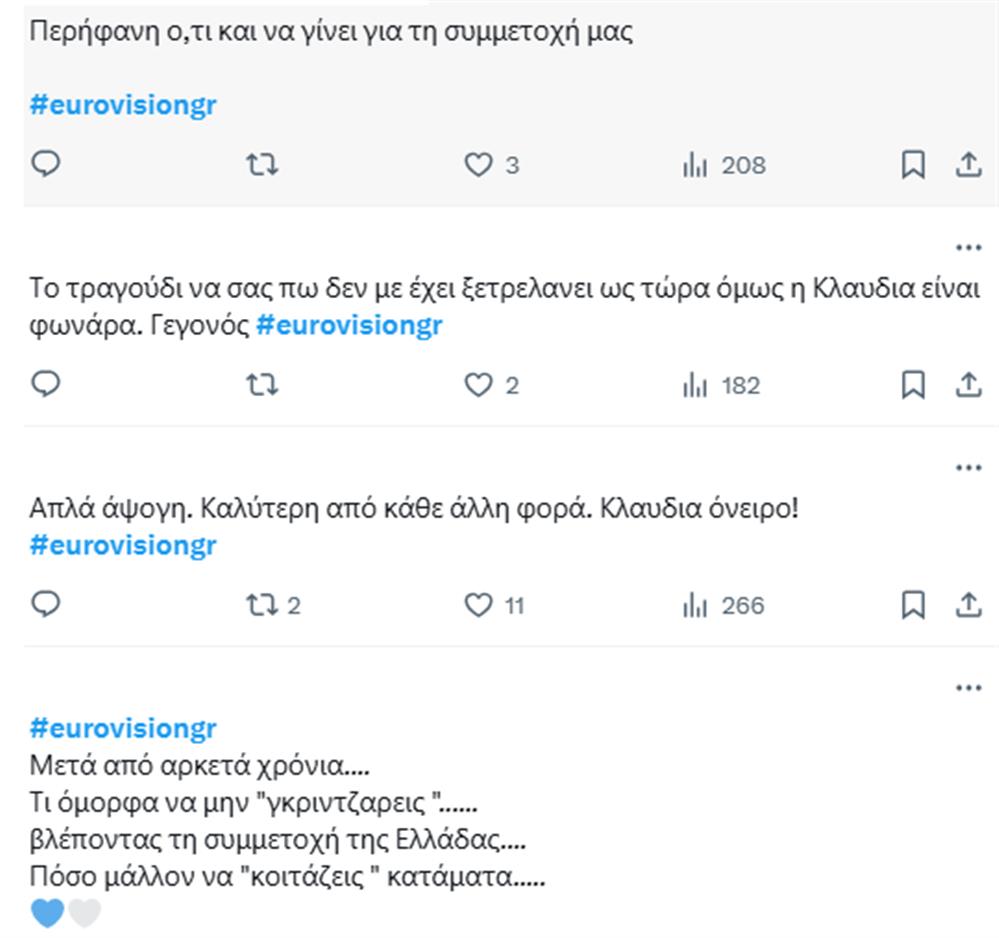Bookmark the first tweet
Screen dimensions: 999x938
tap(911, 165)
